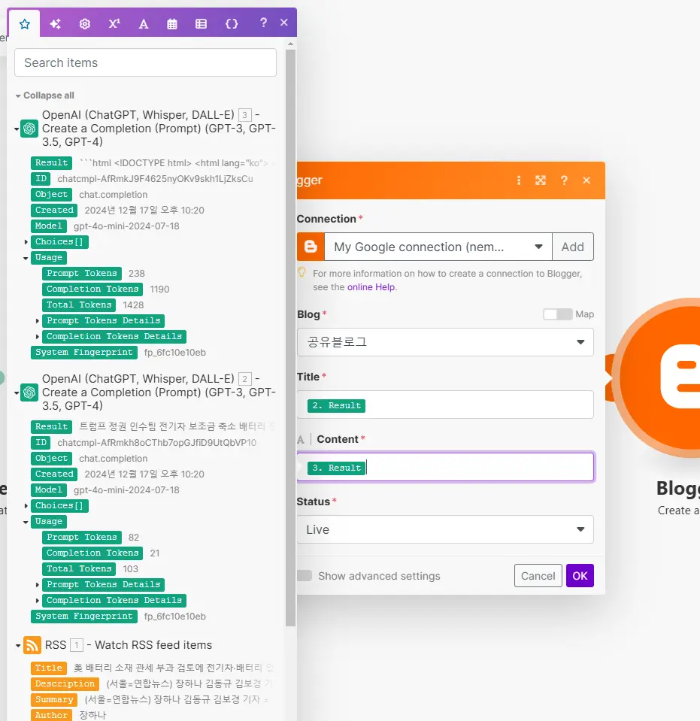Screen dimensions: 700x721
Task: Switch to the AI sparkles tab
Action: coord(55,24)
